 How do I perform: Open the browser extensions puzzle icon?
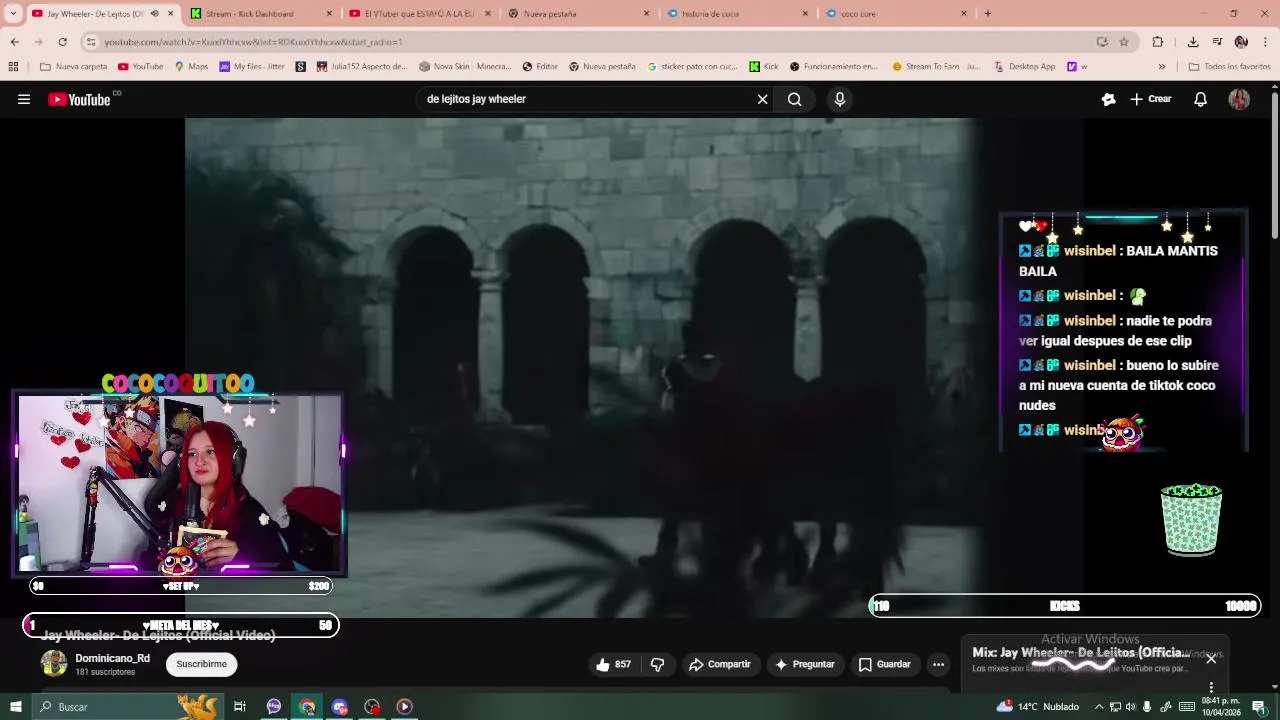[x=1158, y=42]
